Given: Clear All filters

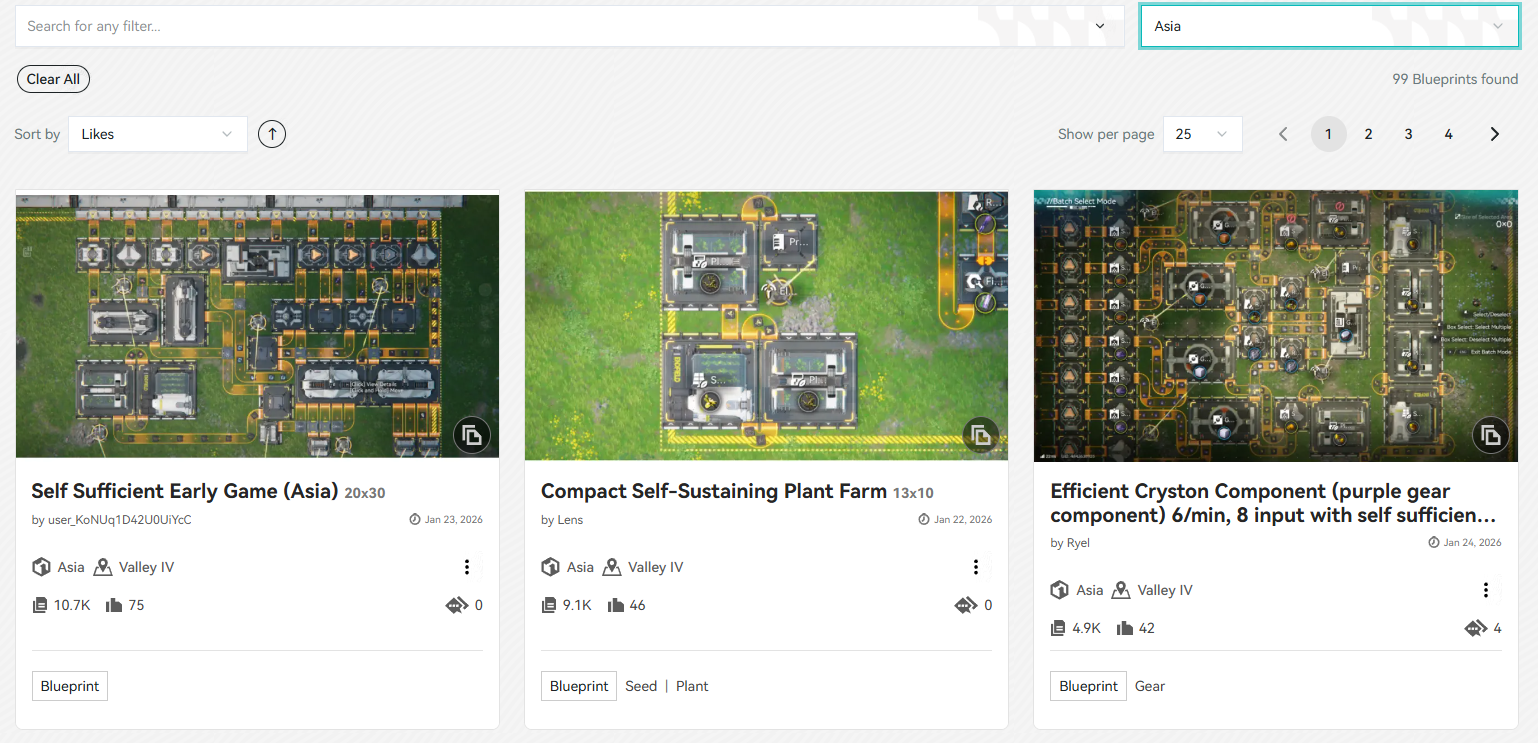Looking at the screenshot, I should pos(53,79).
